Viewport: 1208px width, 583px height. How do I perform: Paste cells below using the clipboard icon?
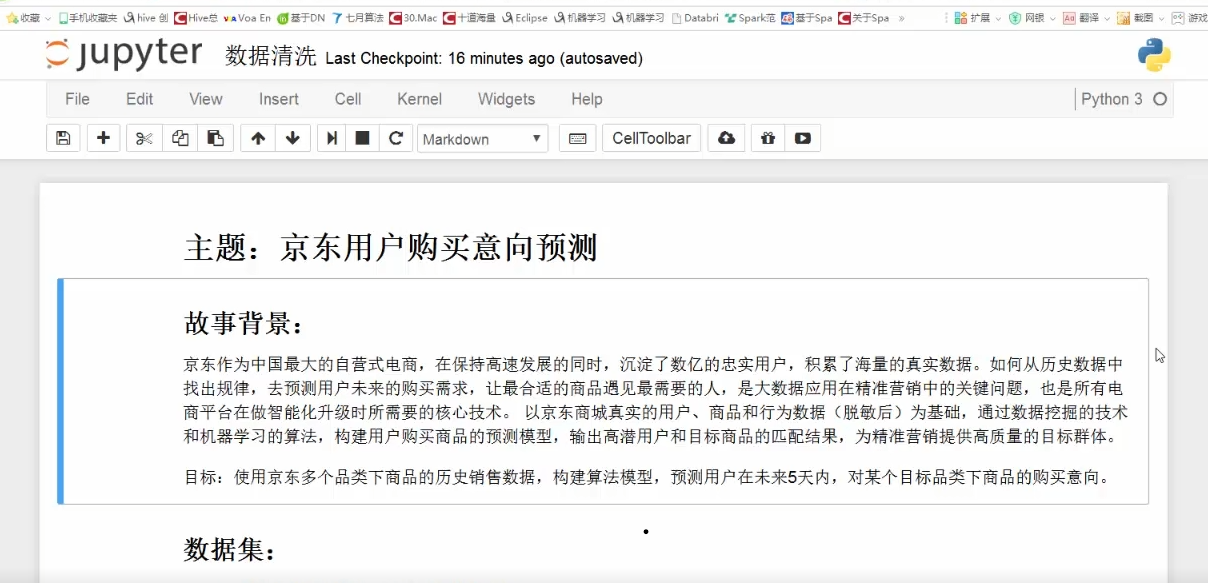(215, 139)
